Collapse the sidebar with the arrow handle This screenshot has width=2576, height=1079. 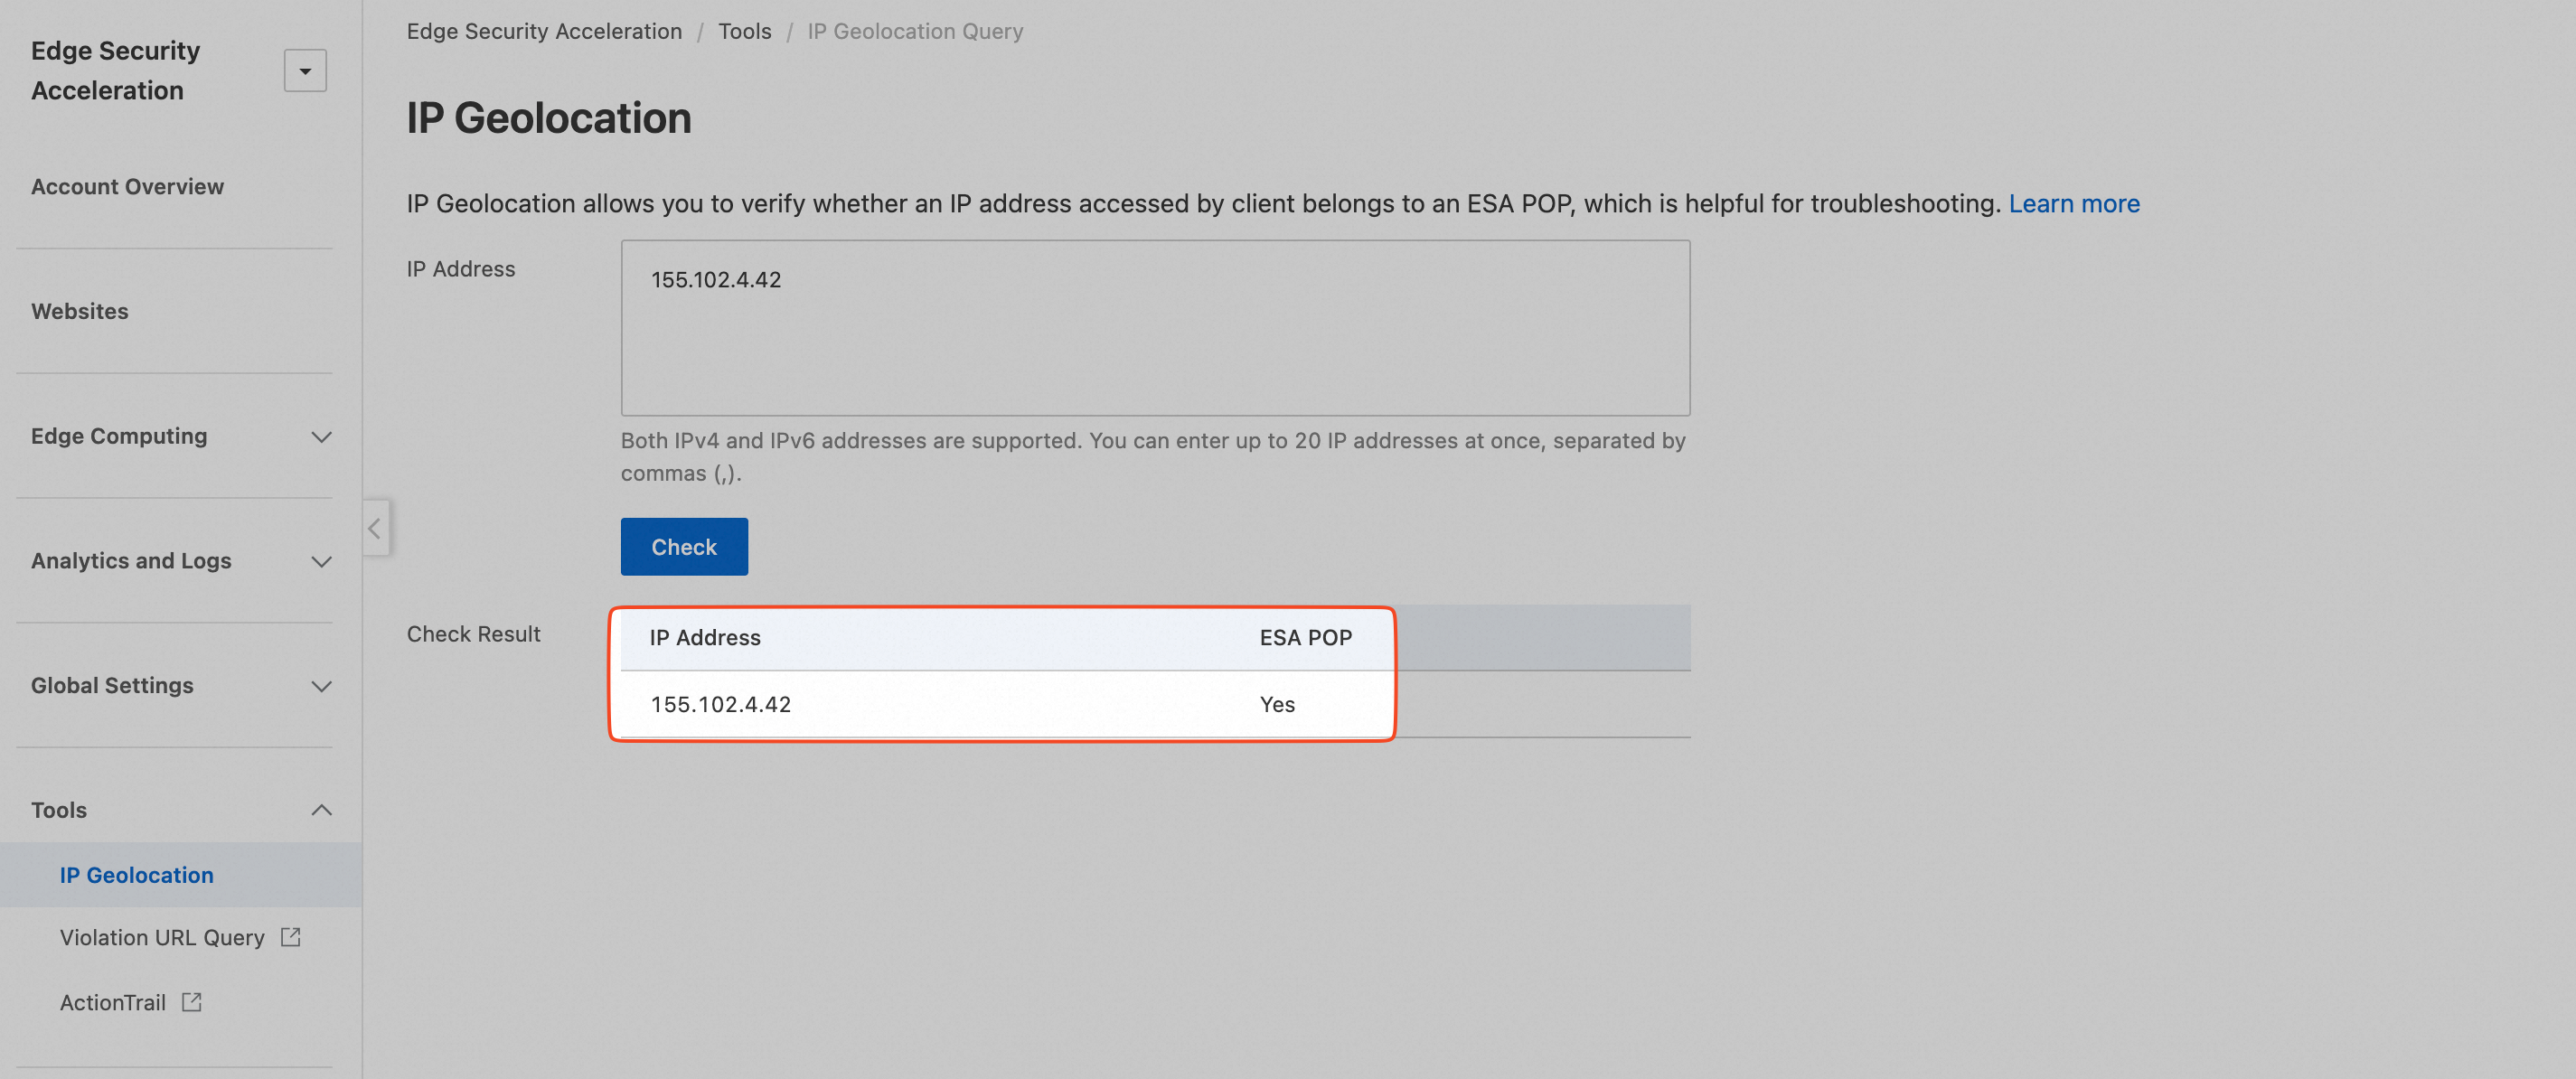375,528
